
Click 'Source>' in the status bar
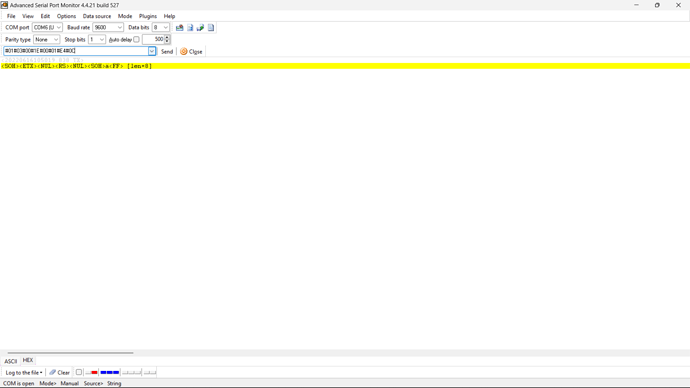tap(93, 384)
